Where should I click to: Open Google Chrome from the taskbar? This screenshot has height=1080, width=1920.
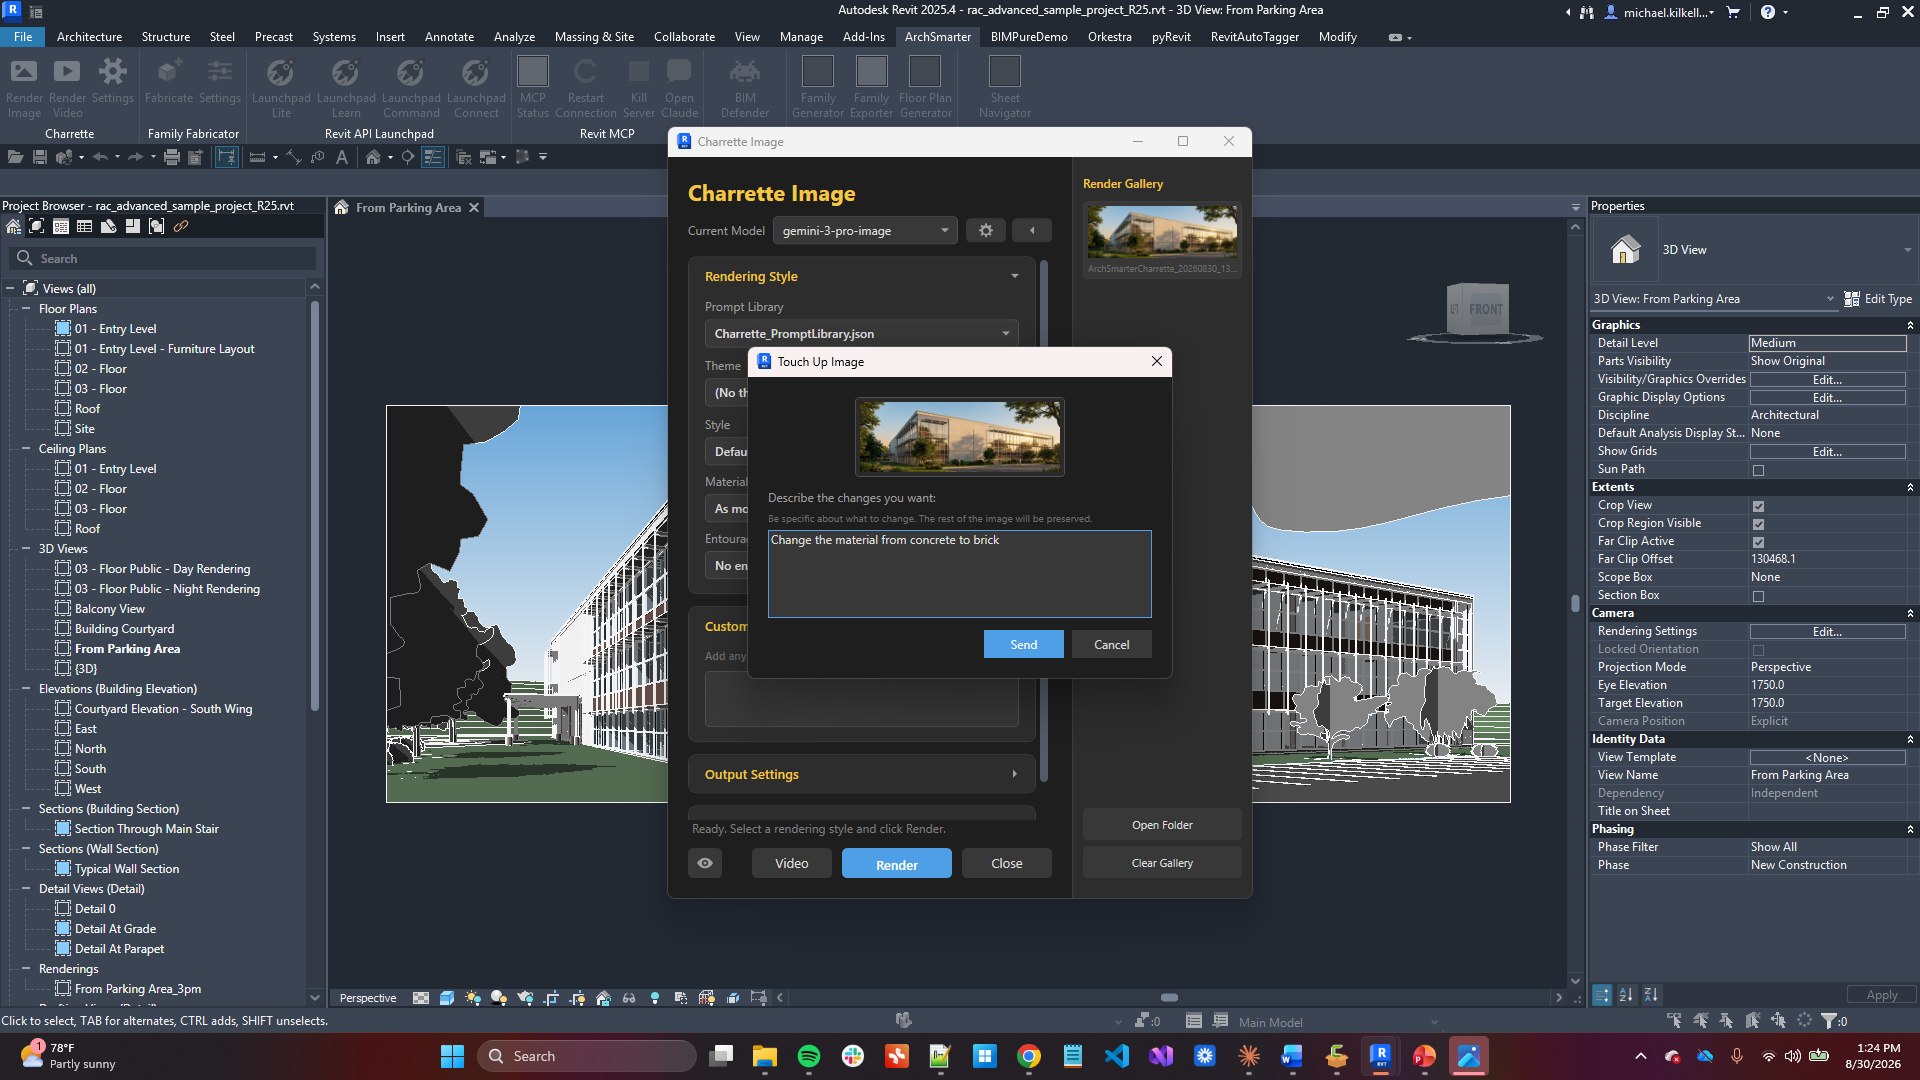(1029, 1056)
